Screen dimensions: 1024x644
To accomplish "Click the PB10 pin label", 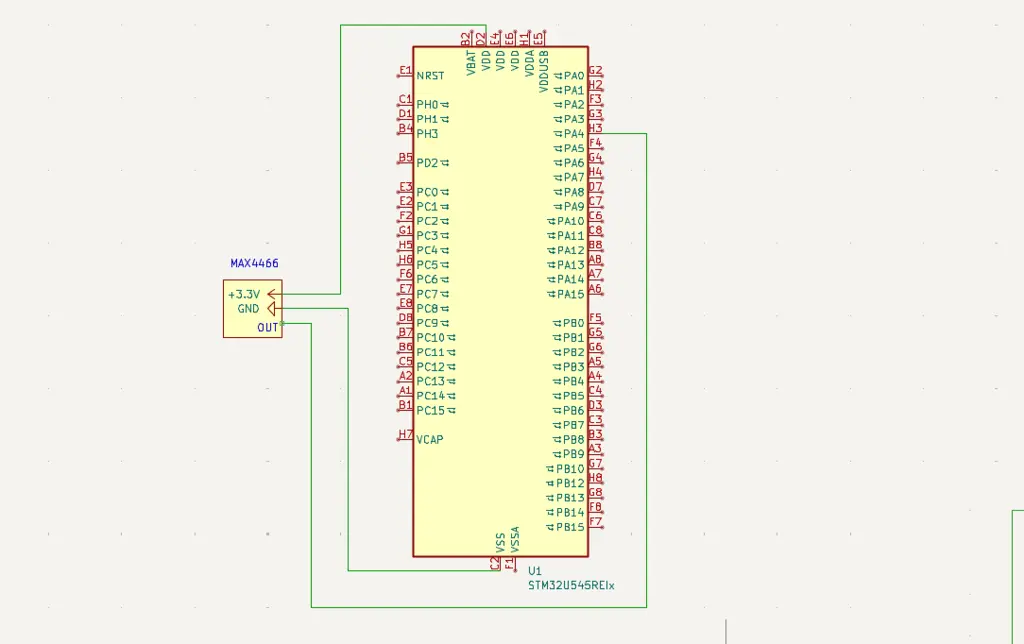I will tap(570, 469).
